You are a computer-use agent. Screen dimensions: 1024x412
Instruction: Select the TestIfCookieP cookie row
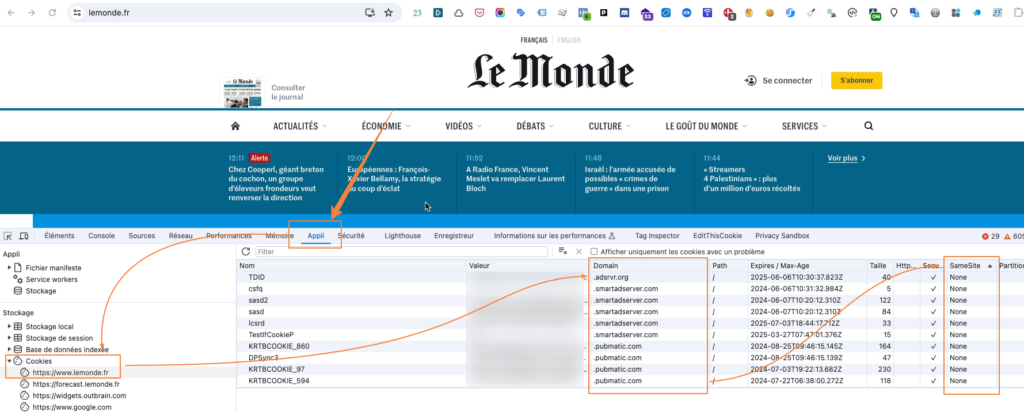(630, 334)
